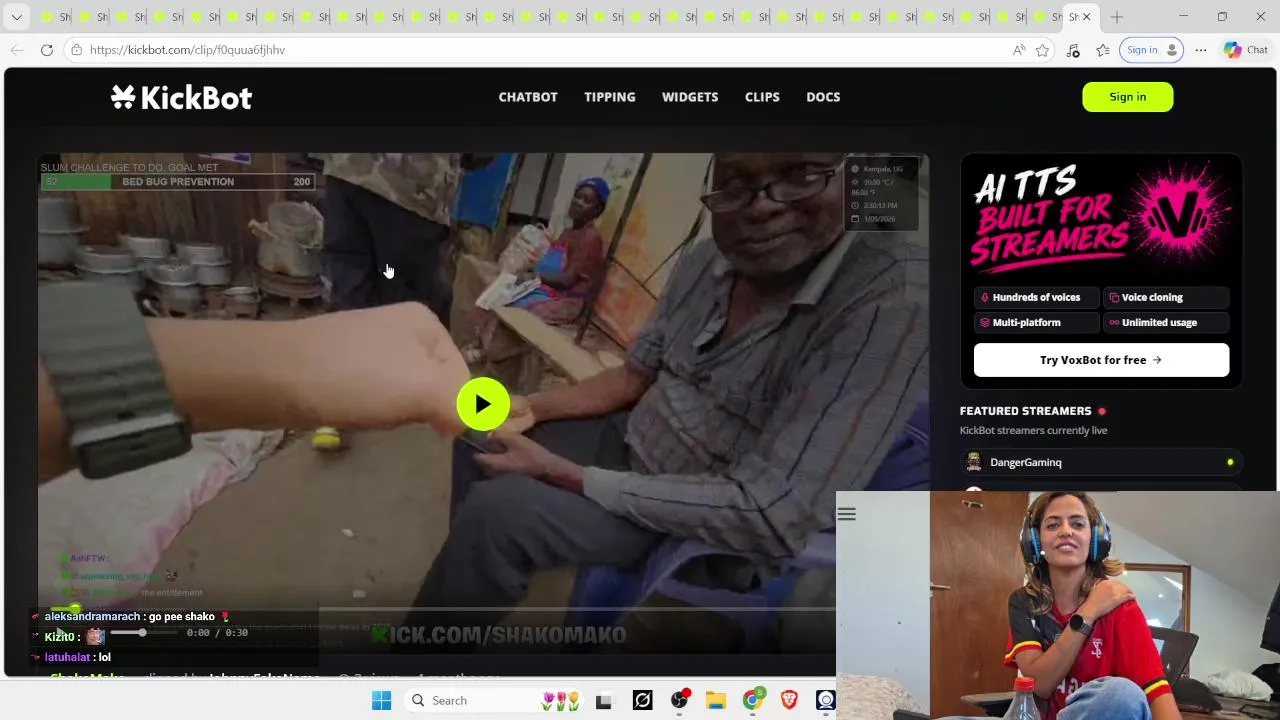Click the Kizit0 chat username
This screenshot has width=1280, height=720.
[60, 637]
